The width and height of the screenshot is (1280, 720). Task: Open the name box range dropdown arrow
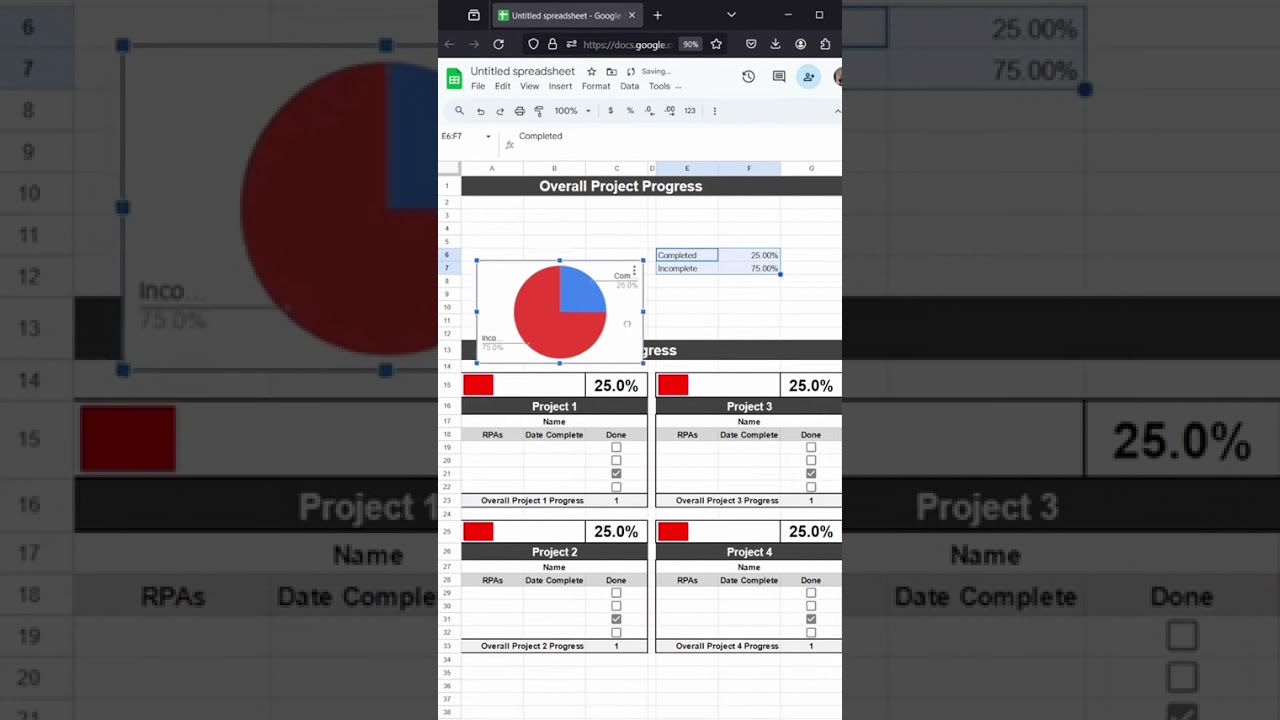(x=488, y=136)
